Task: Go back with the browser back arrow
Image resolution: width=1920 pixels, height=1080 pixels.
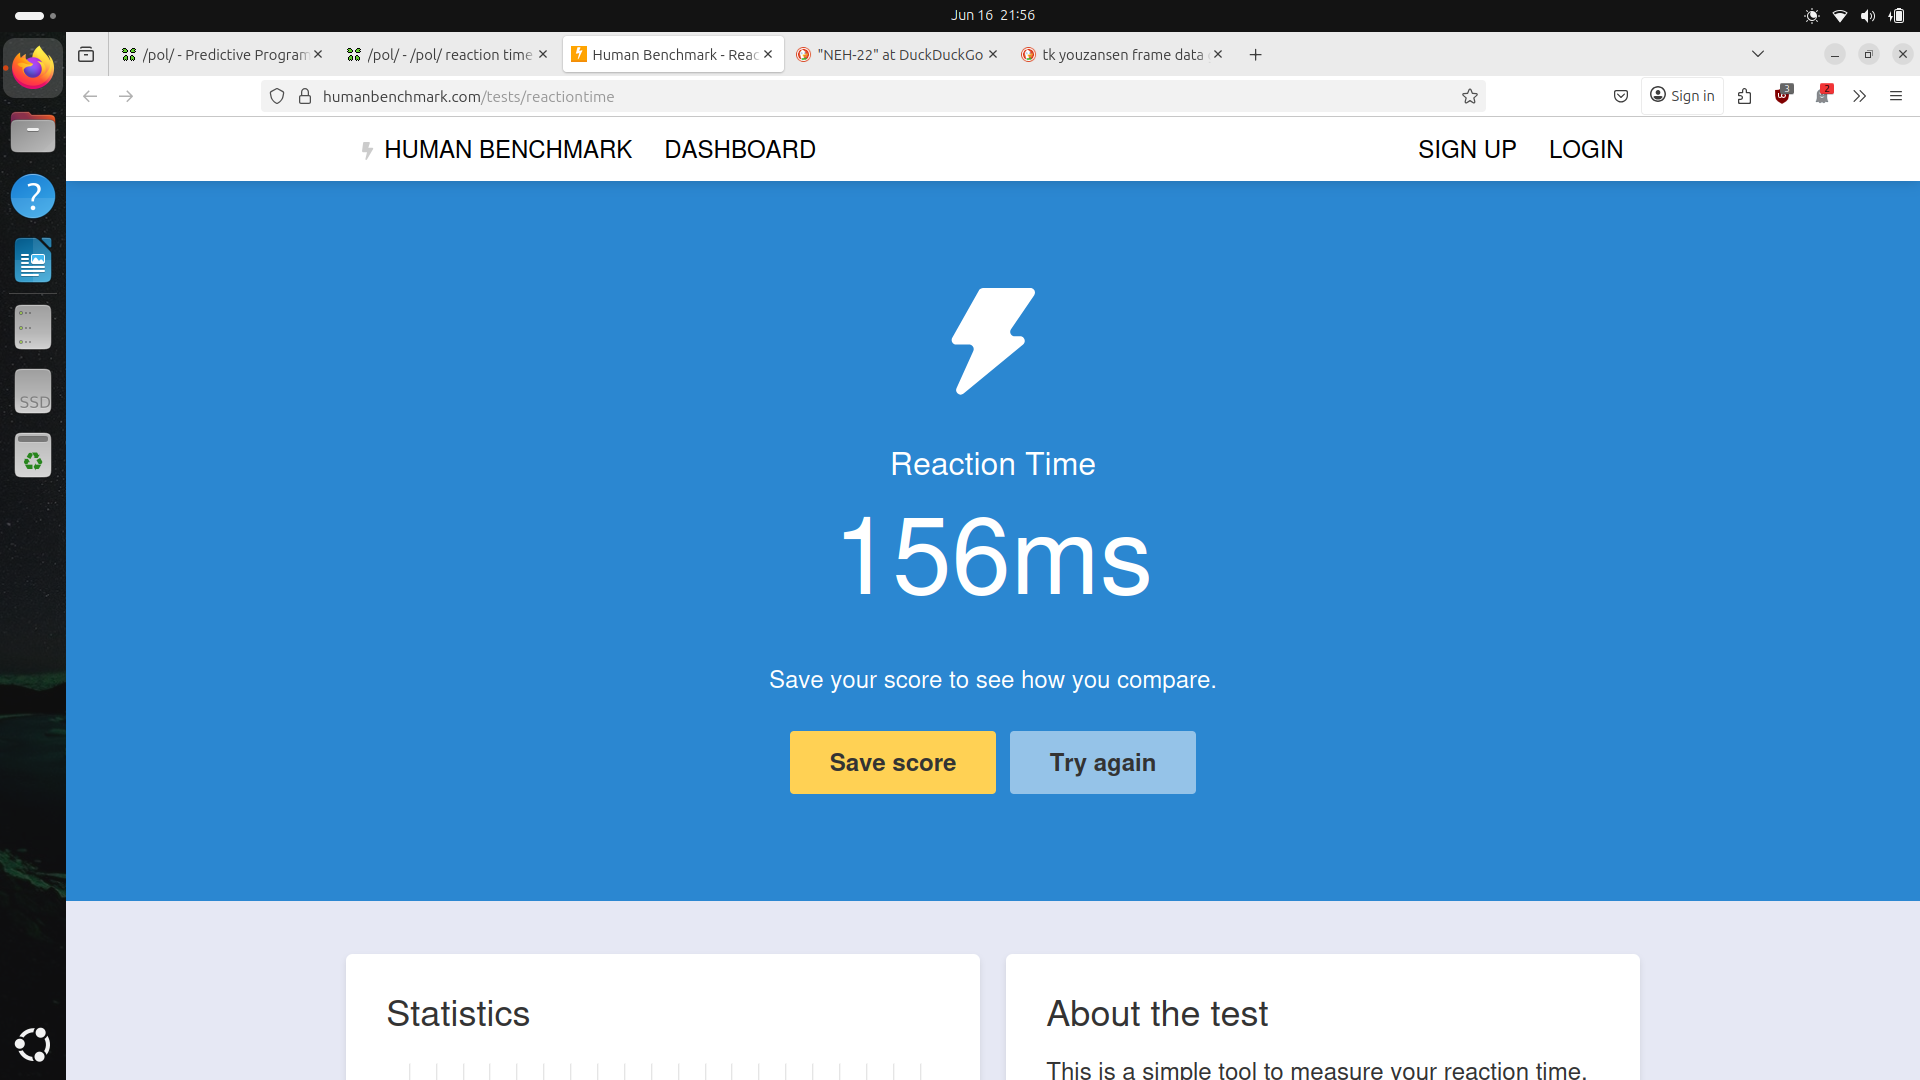Action: coord(90,96)
